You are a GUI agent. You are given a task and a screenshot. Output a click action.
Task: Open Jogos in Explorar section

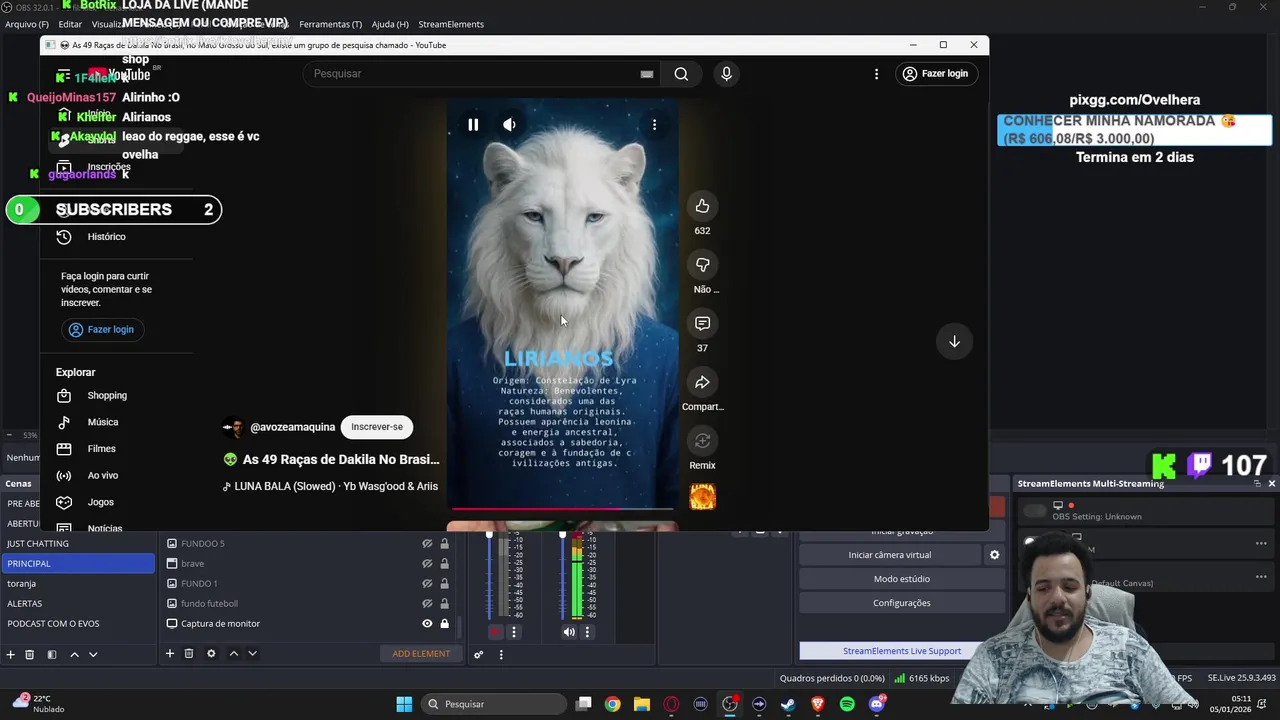click(100, 502)
